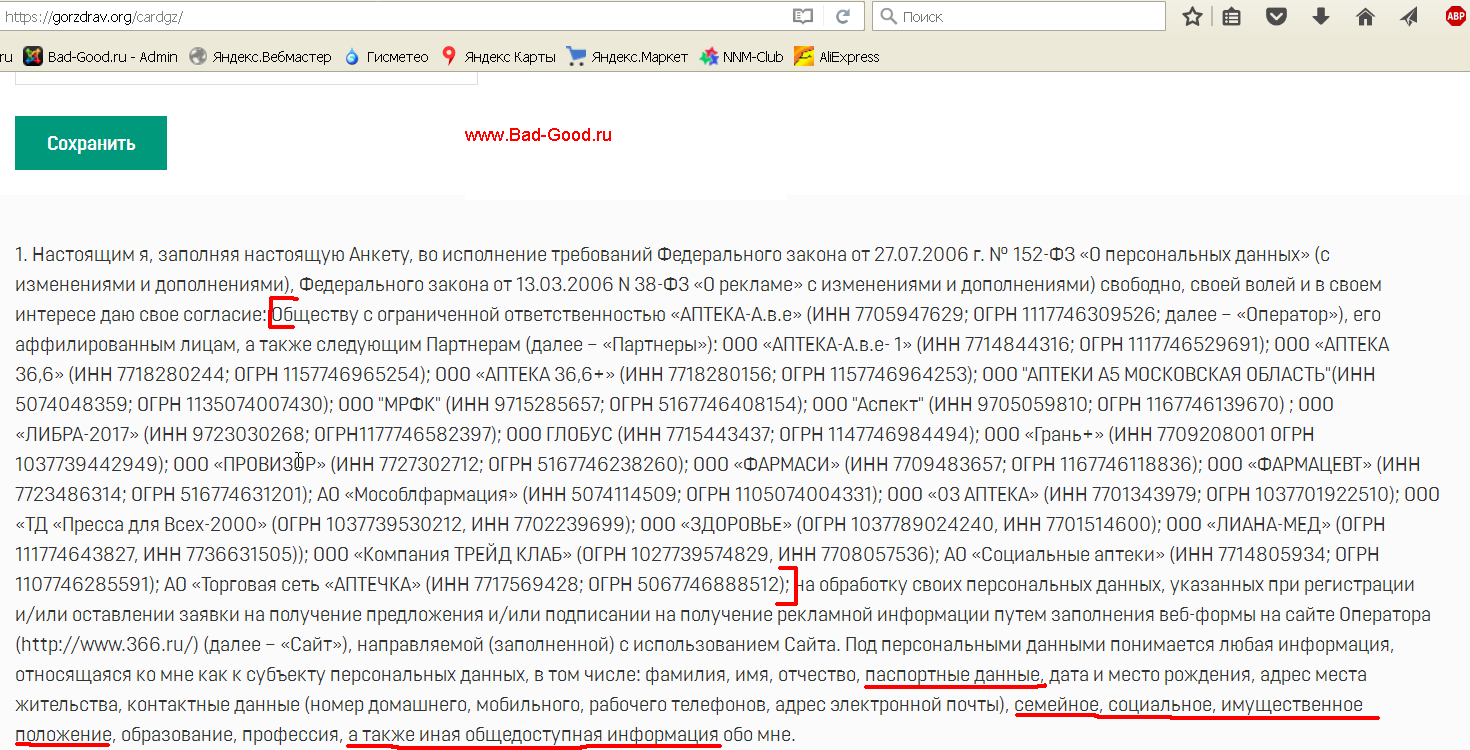Toggle reader view icon in the address bar

click(x=803, y=16)
